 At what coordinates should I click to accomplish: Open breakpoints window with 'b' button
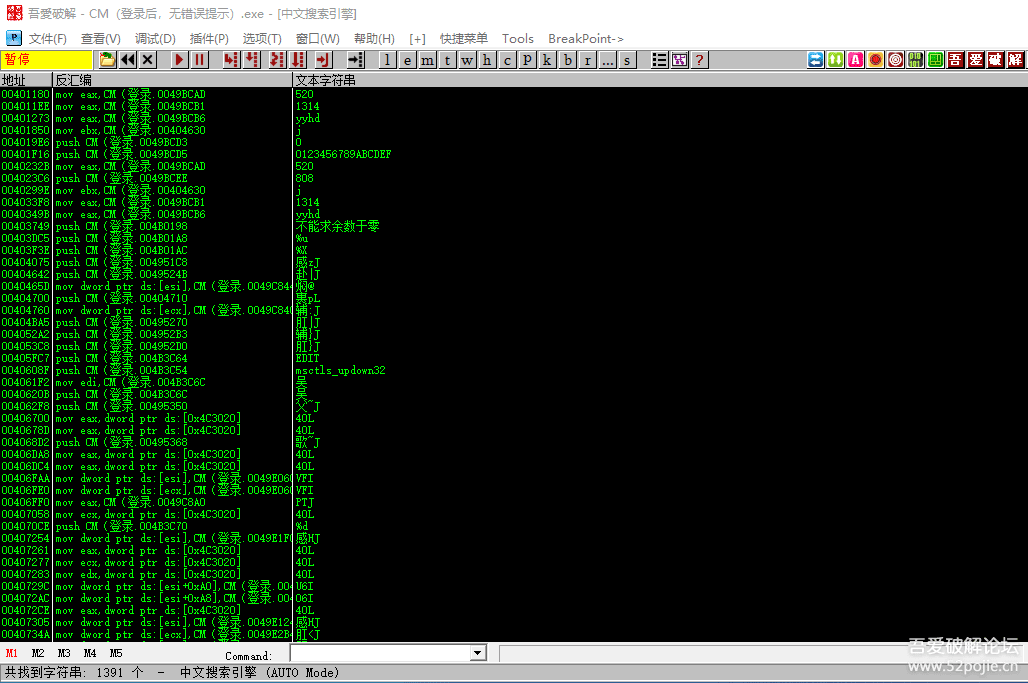point(567,60)
